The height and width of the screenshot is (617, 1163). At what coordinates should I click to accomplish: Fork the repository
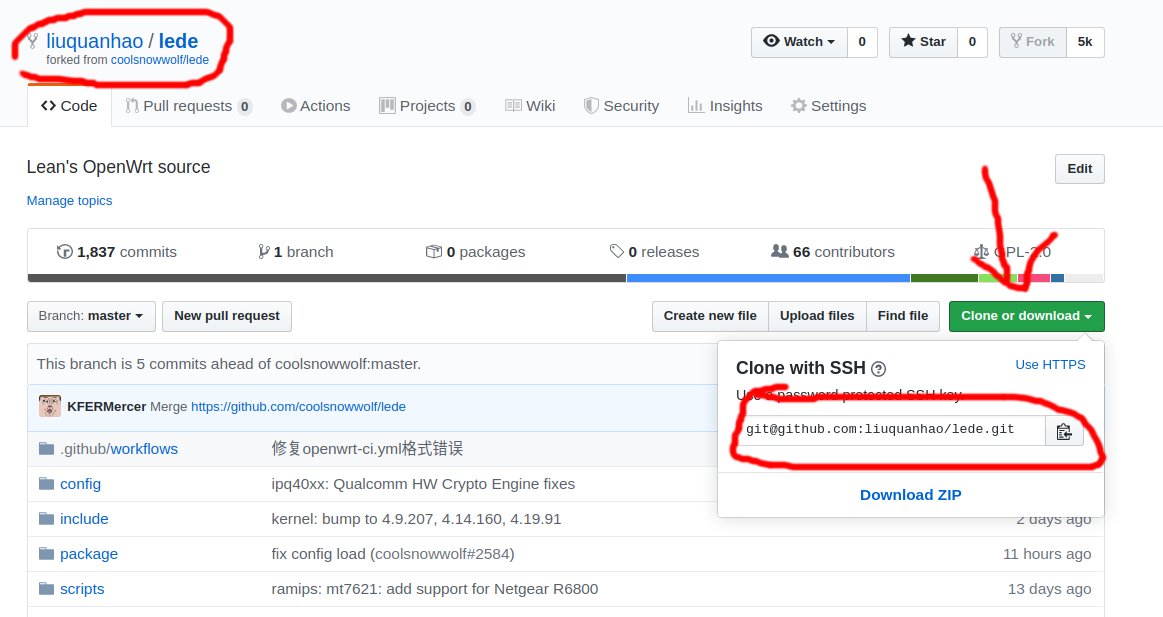[x=1032, y=42]
